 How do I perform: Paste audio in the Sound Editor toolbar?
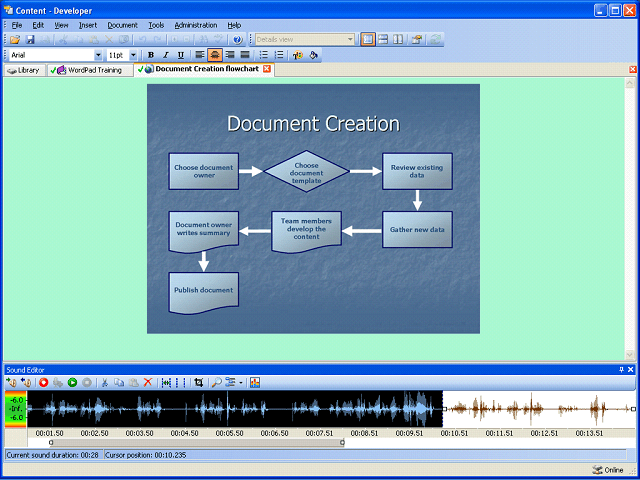tap(133, 382)
